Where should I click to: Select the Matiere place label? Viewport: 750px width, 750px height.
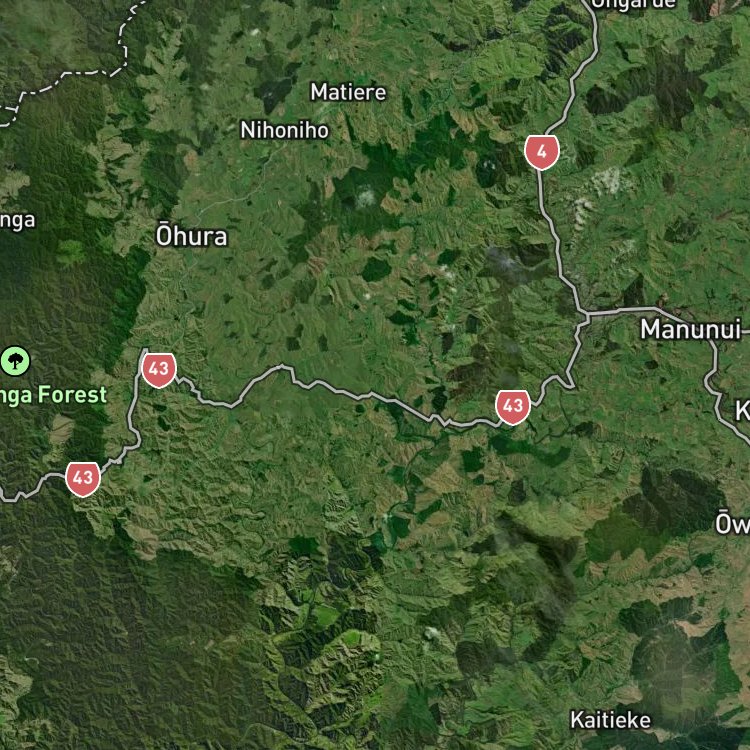[x=348, y=92]
